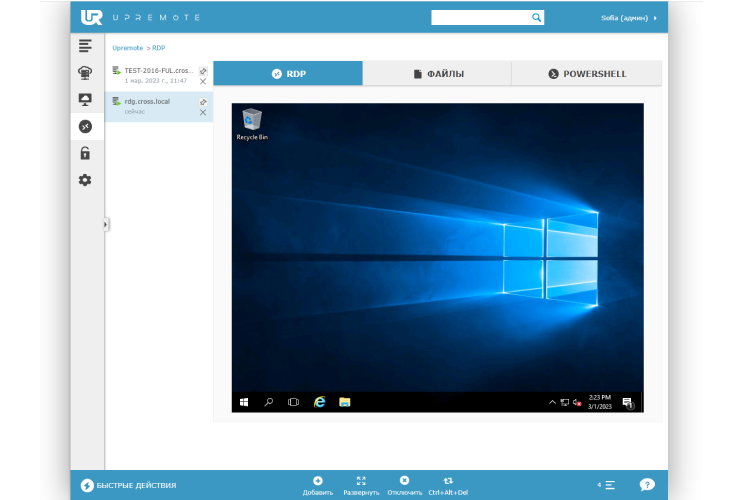
Task: Open settings gear in left sidebar
Action: tap(85, 180)
